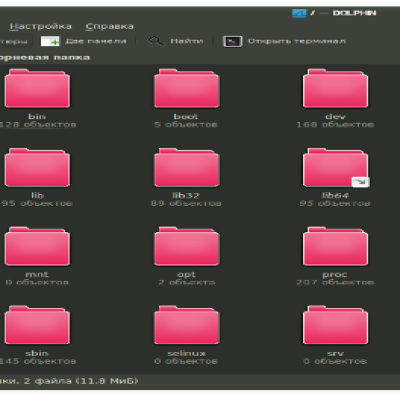This screenshot has height=400, width=400.
Task: Click the '5 объектов' count under boot
Action: (x=186, y=125)
